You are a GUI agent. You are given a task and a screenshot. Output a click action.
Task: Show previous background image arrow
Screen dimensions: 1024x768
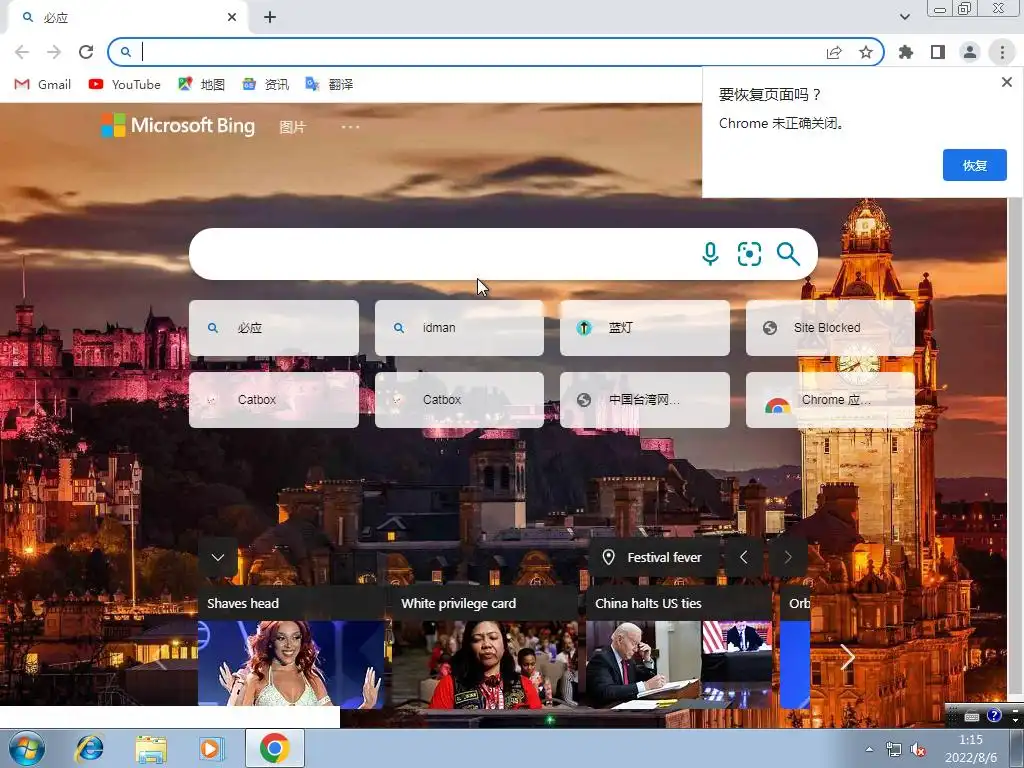pyautogui.click(x=743, y=557)
